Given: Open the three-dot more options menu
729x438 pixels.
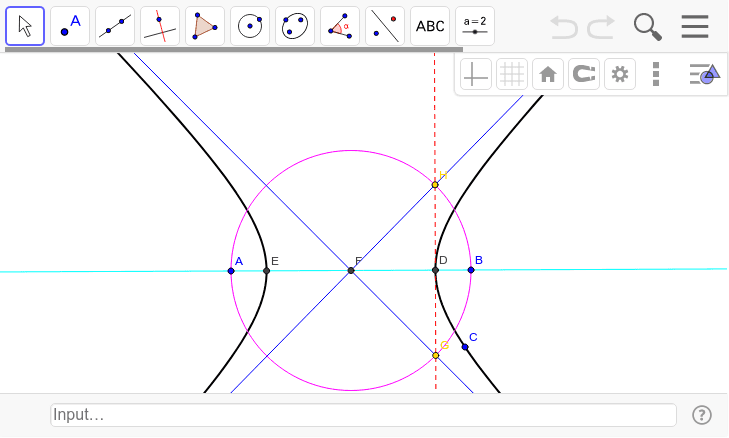Looking at the screenshot, I should coord(656,74).
